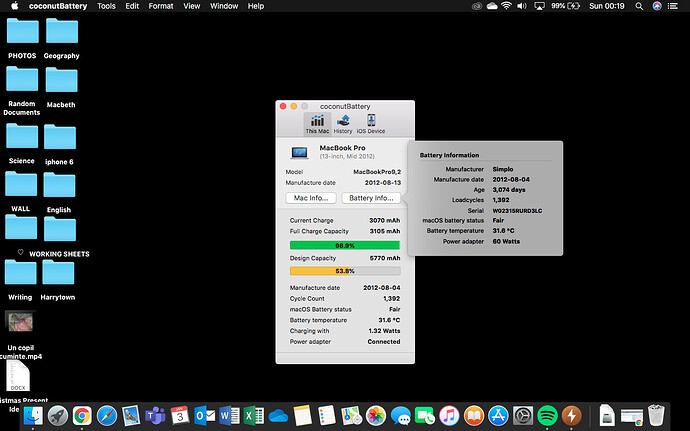690x431 pixels.
Task: Open the App Store from the dock
Action: point(498,416)
